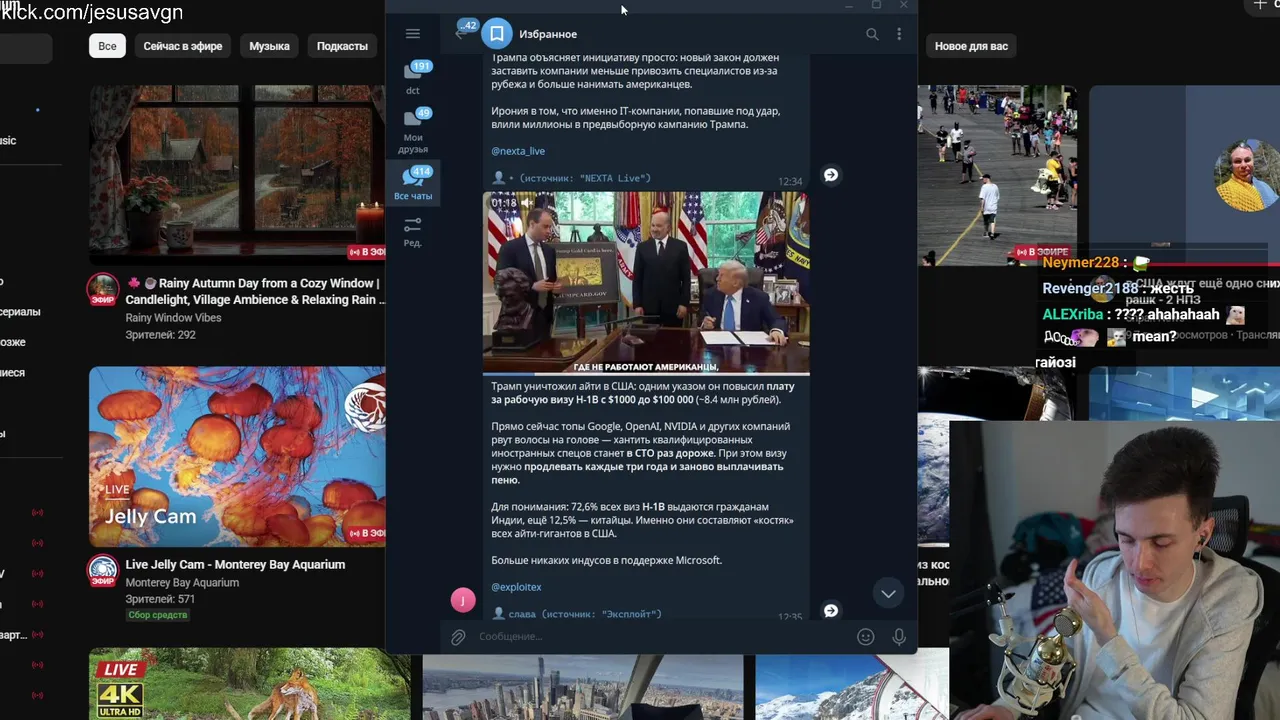
Task: Select the Новое для вас filter
Action: [x=971, y=46]
